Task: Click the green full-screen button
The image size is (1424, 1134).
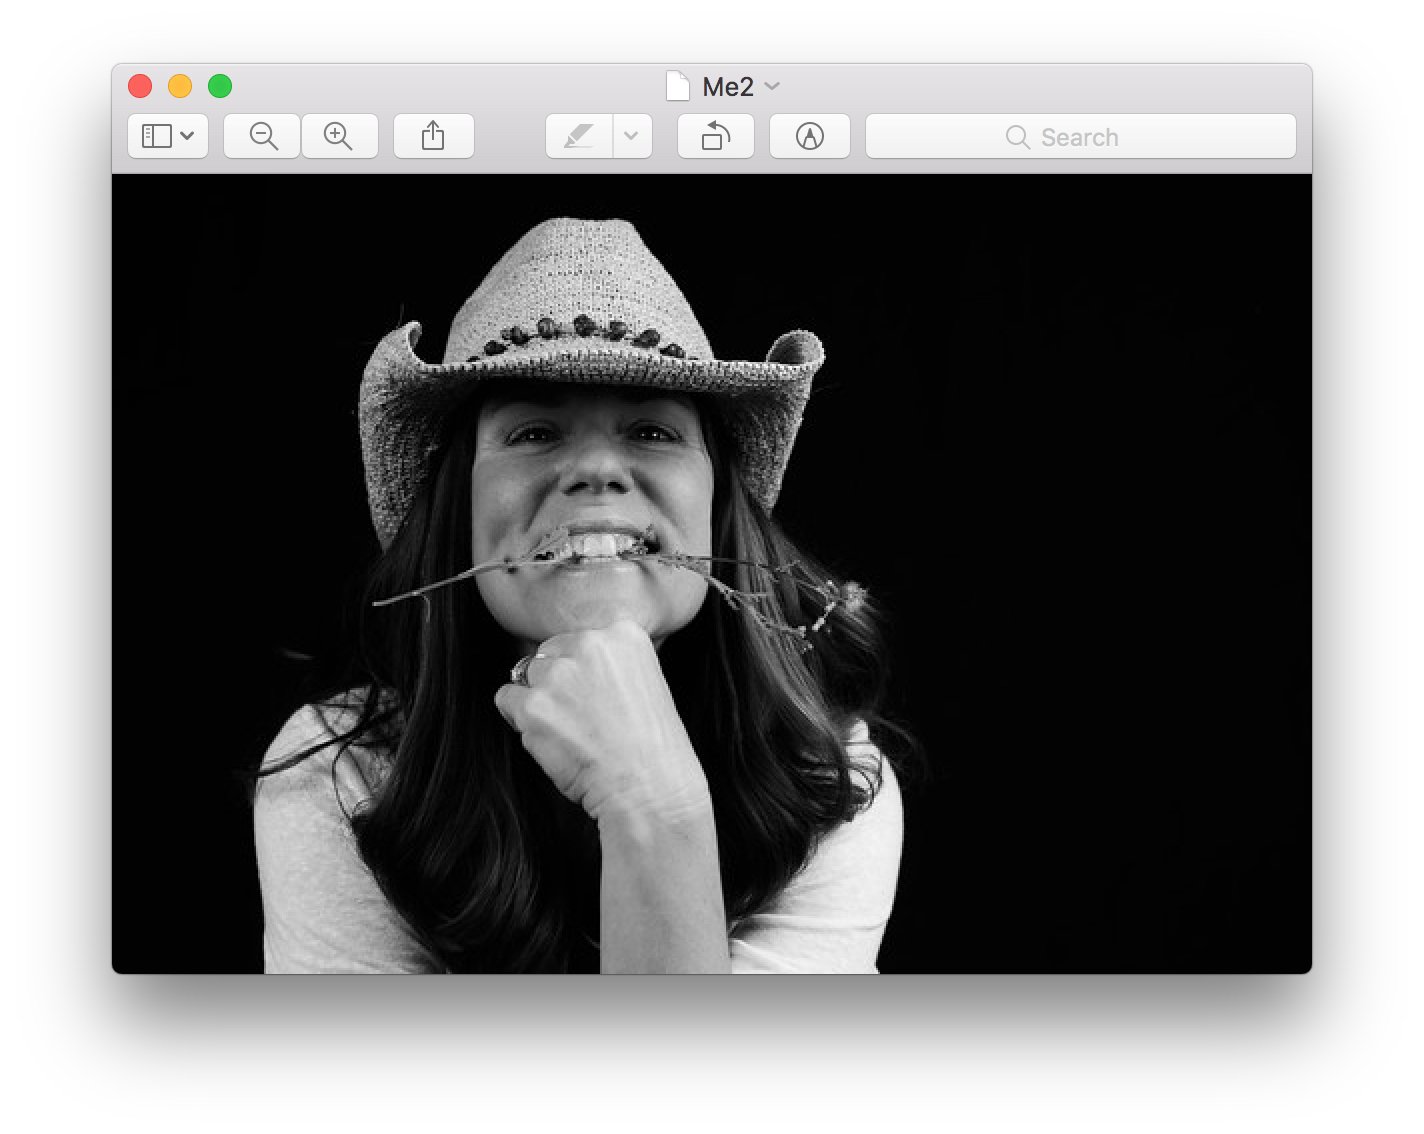Action: (220, 87)
